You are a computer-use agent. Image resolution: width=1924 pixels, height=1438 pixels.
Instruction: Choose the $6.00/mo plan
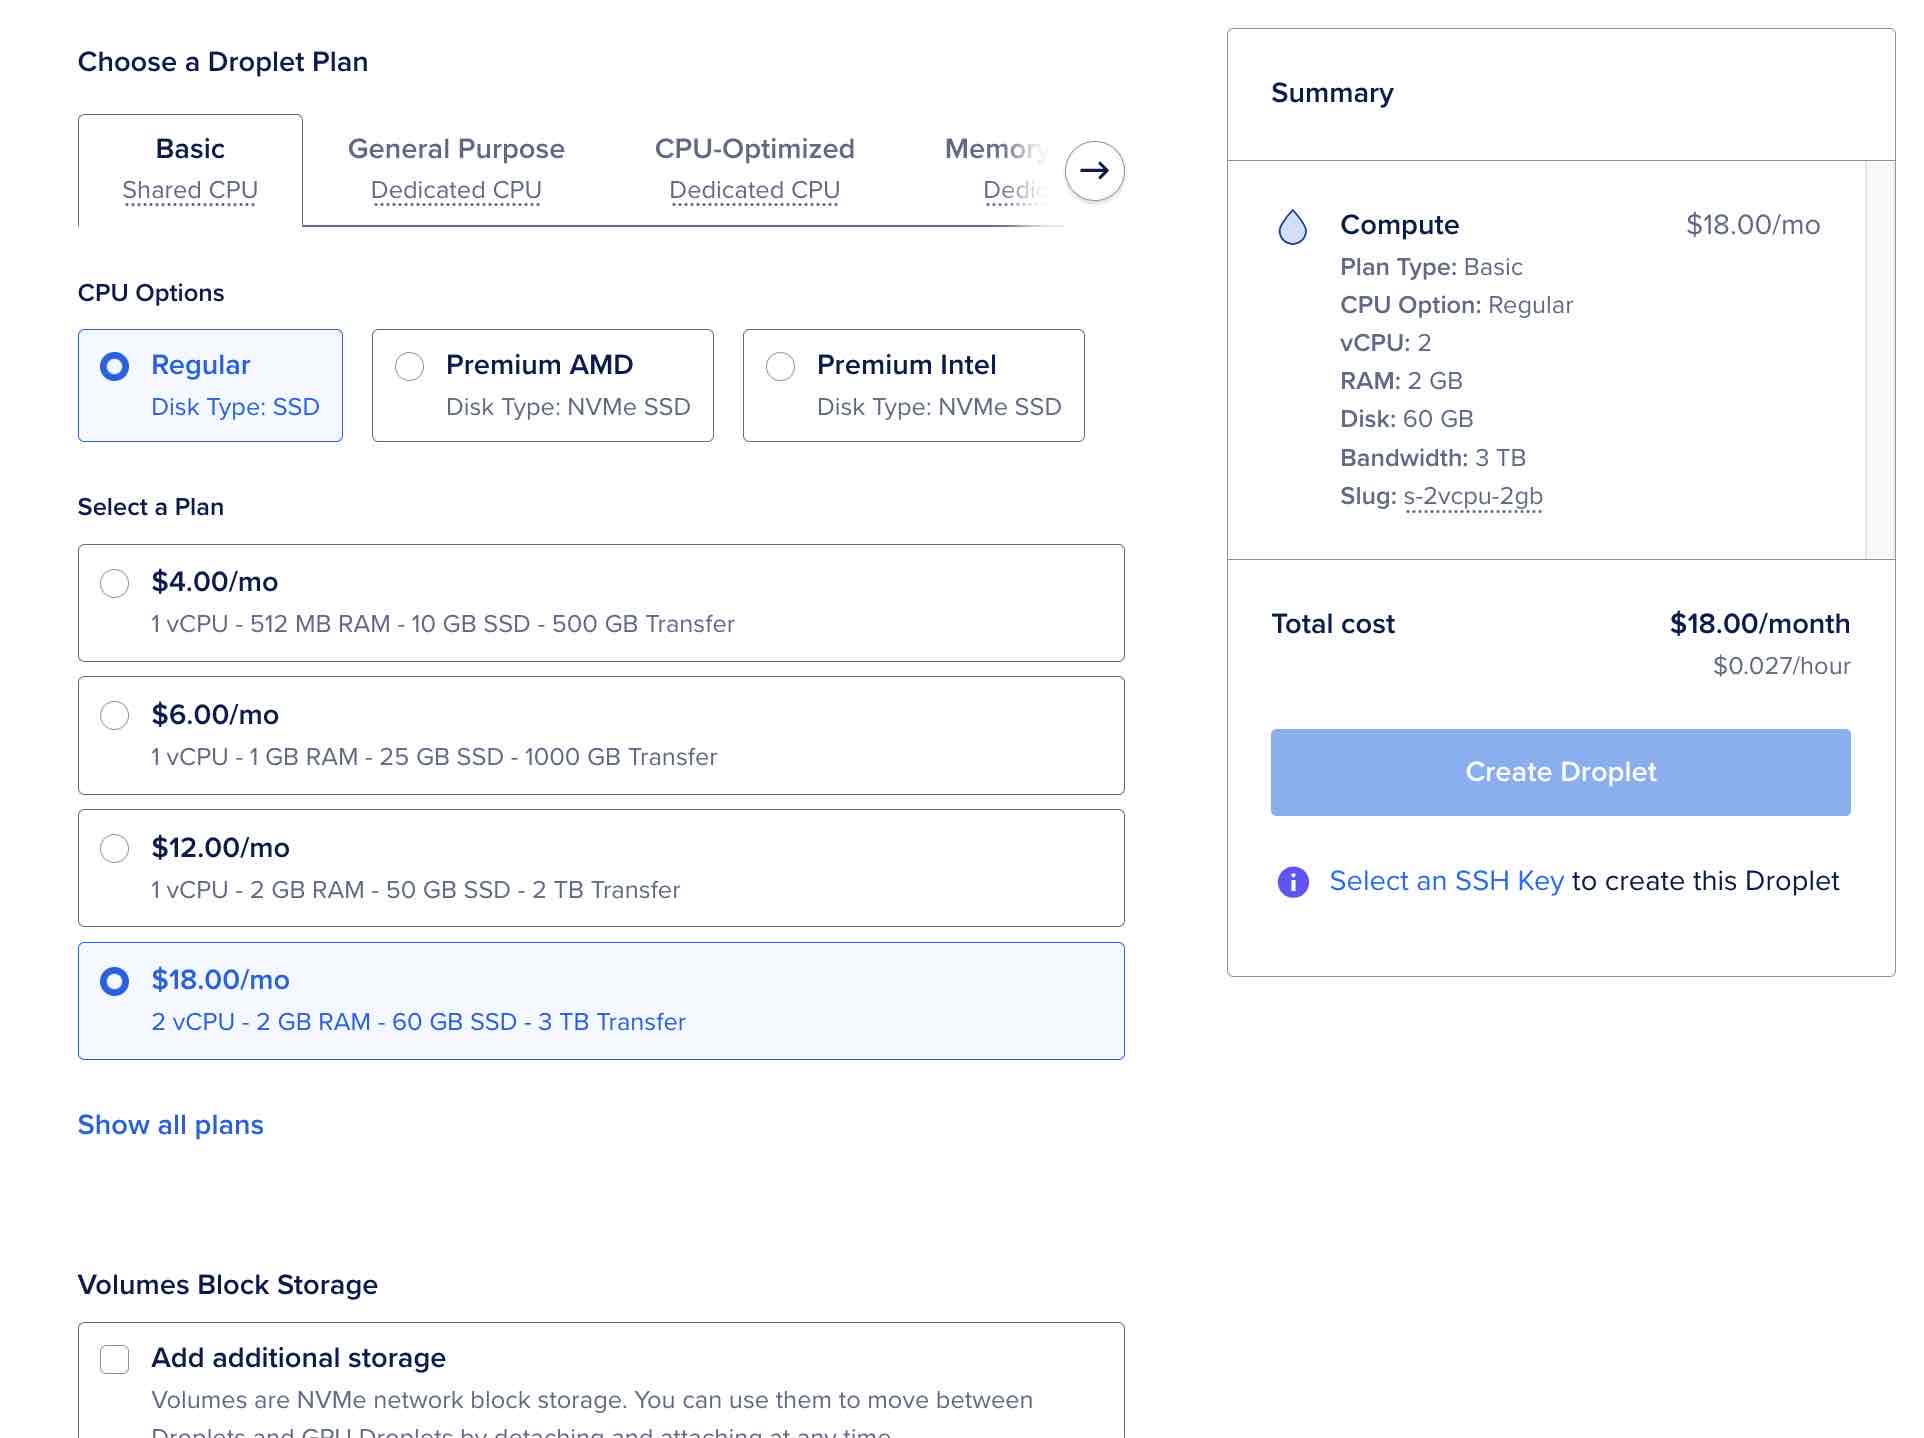point(601,736)
